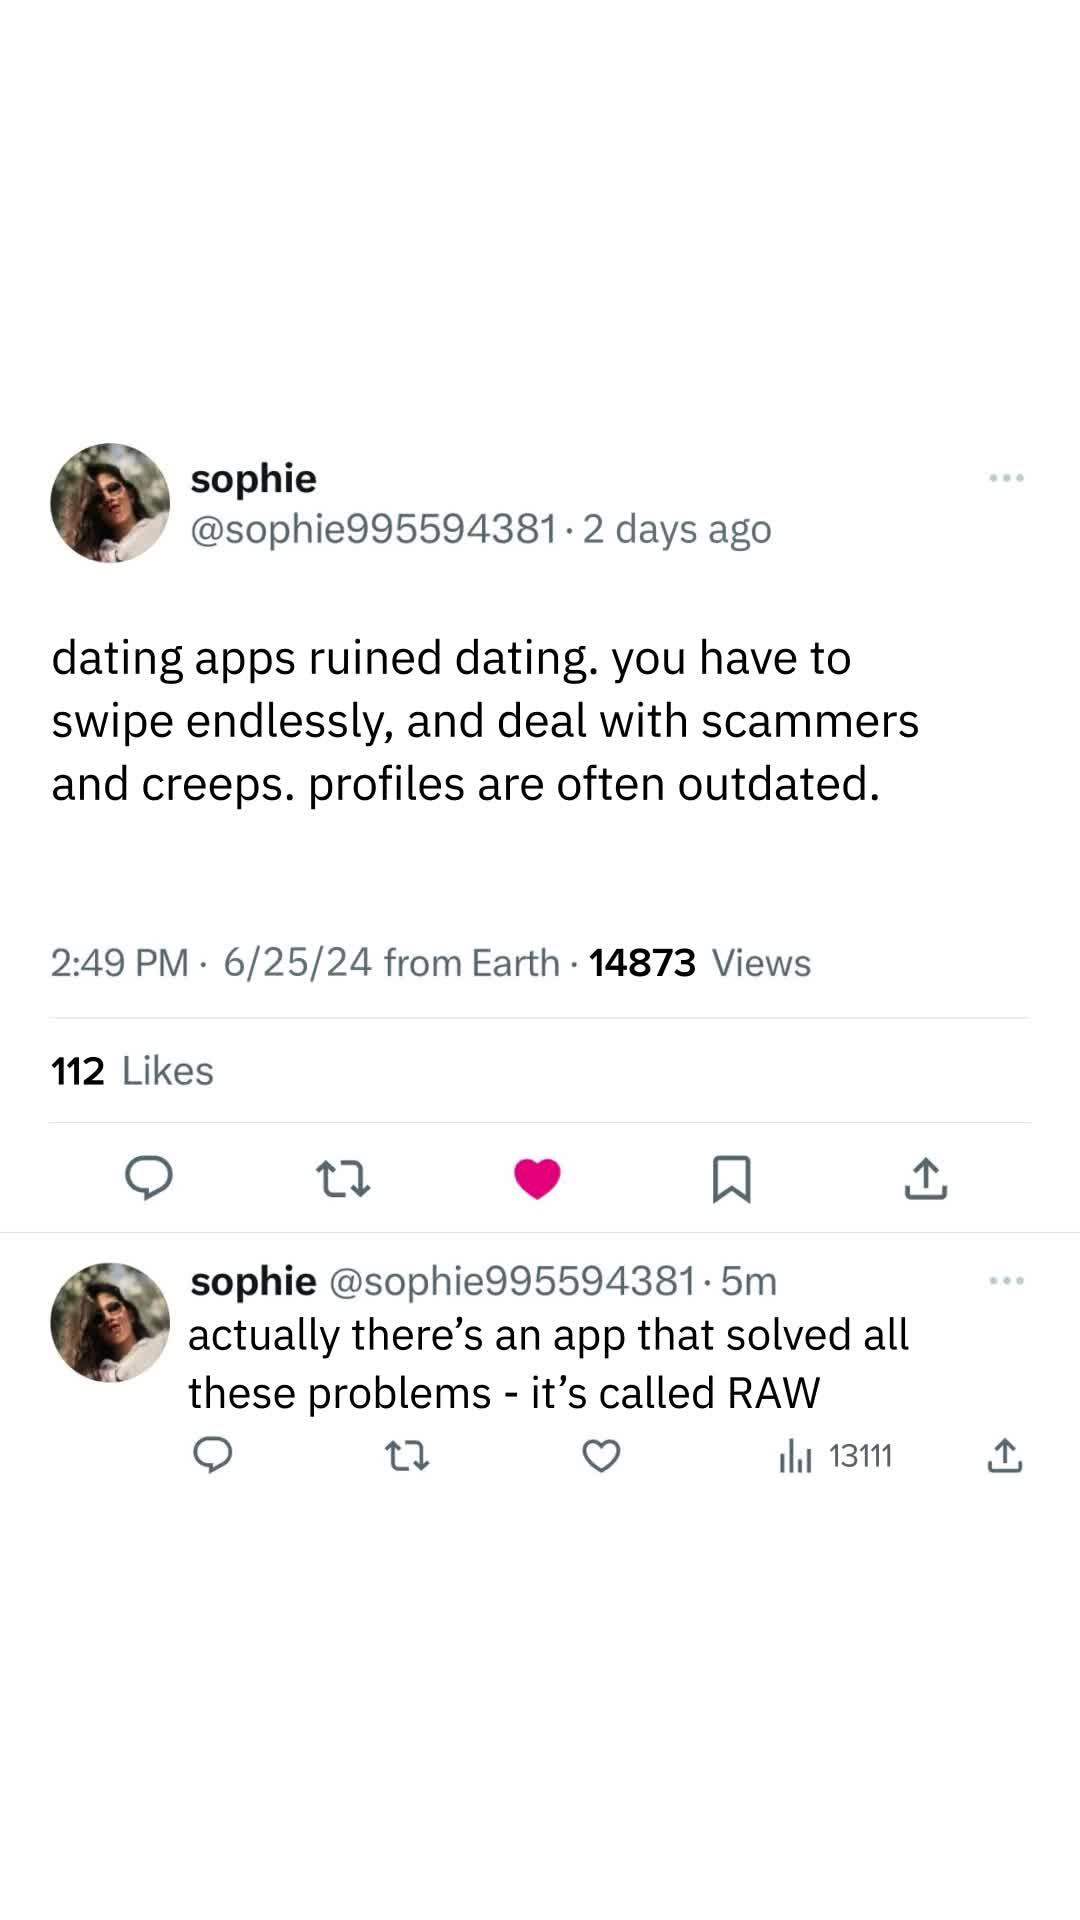1080x1920 pixels.
Task: Unlike the main tweet with pink heart
Action: 537,1178
